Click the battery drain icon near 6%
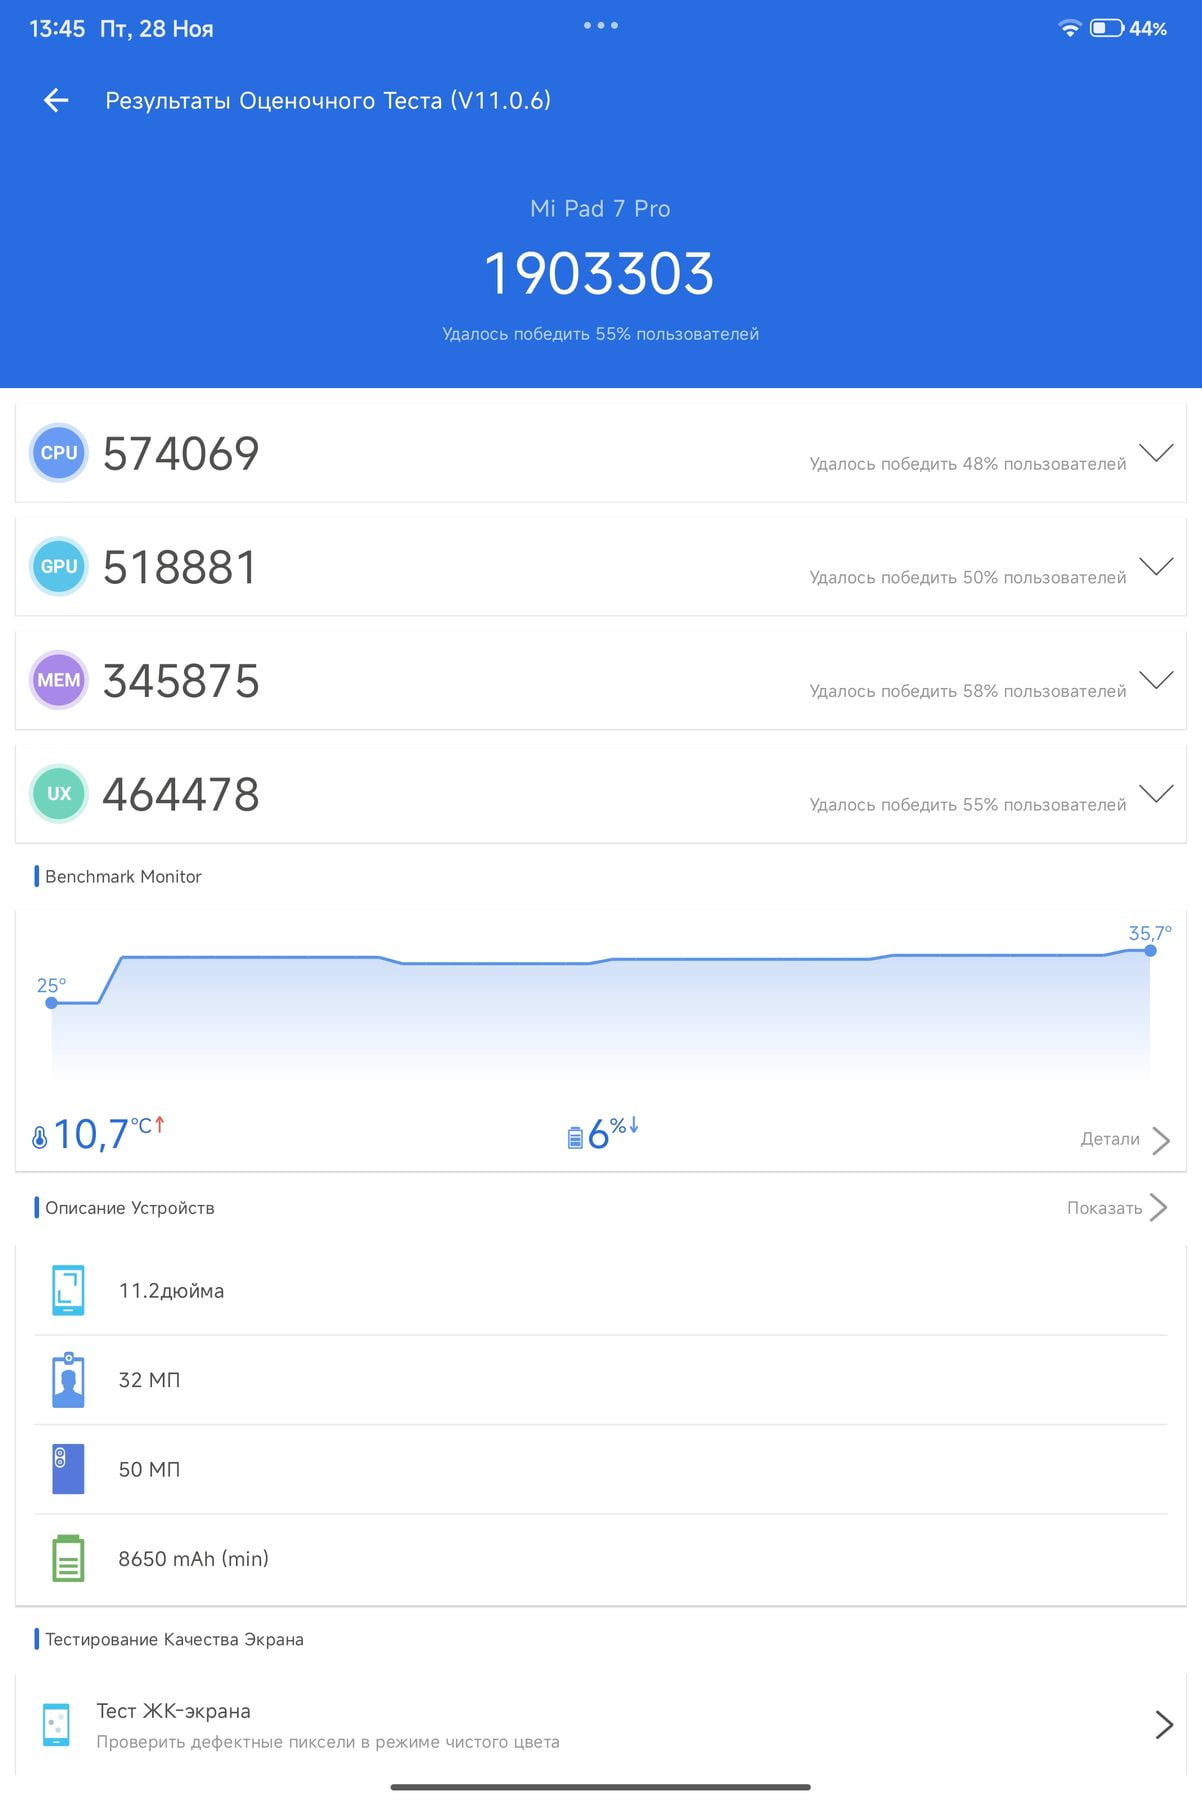1202x1800 pixels. click(575, 1137)
